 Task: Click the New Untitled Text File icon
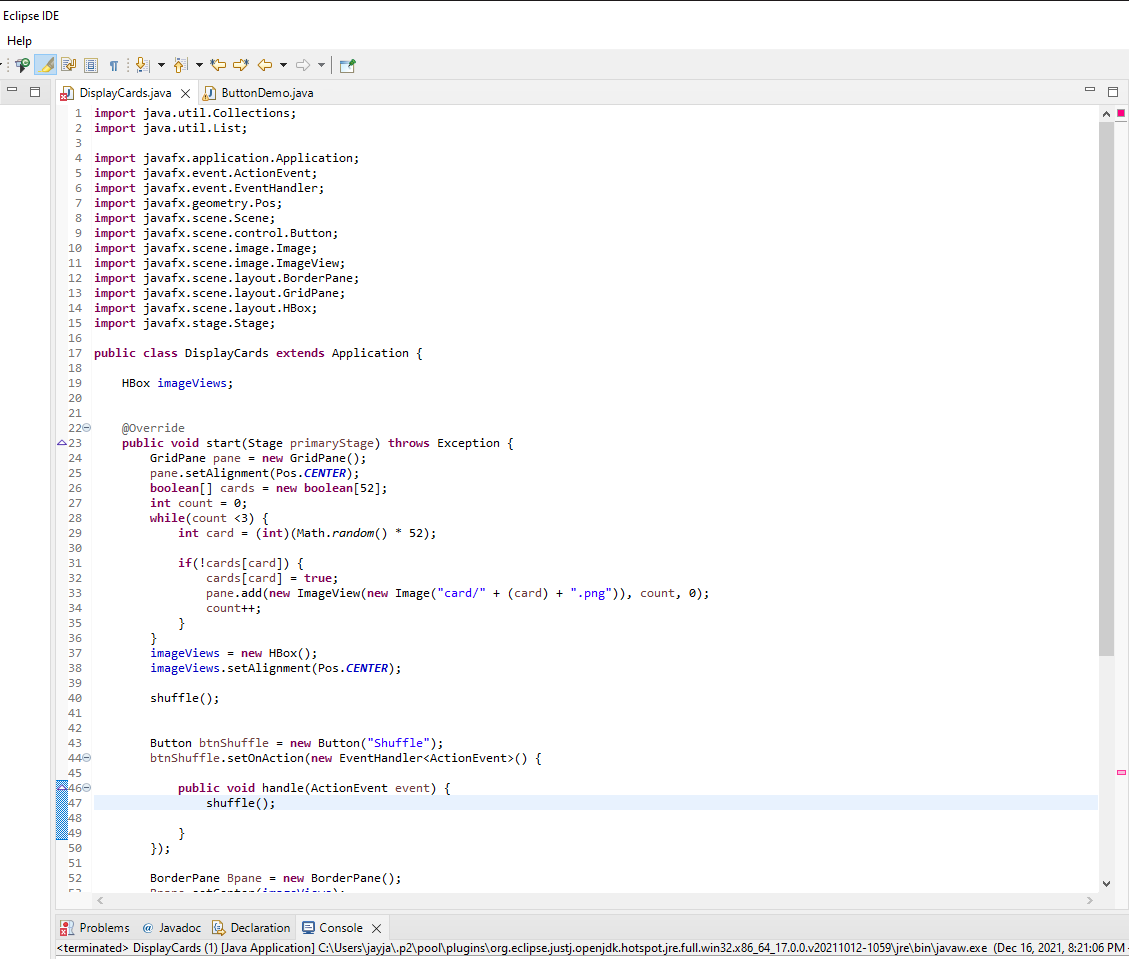click(345, 64)
